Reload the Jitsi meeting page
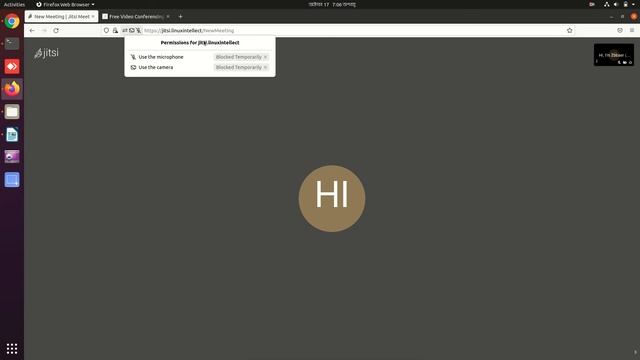This screenshot has width=640, height=360. (56, 31)
